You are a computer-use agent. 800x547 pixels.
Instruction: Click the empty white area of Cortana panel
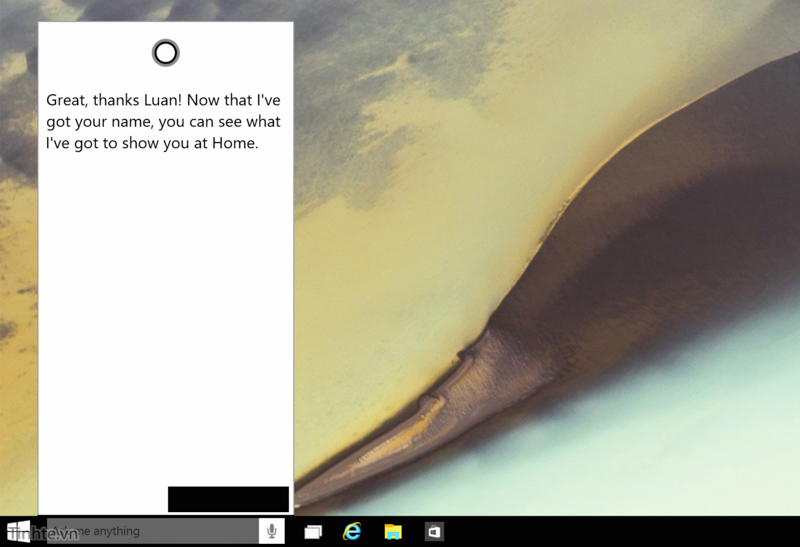tap(165, 320)
